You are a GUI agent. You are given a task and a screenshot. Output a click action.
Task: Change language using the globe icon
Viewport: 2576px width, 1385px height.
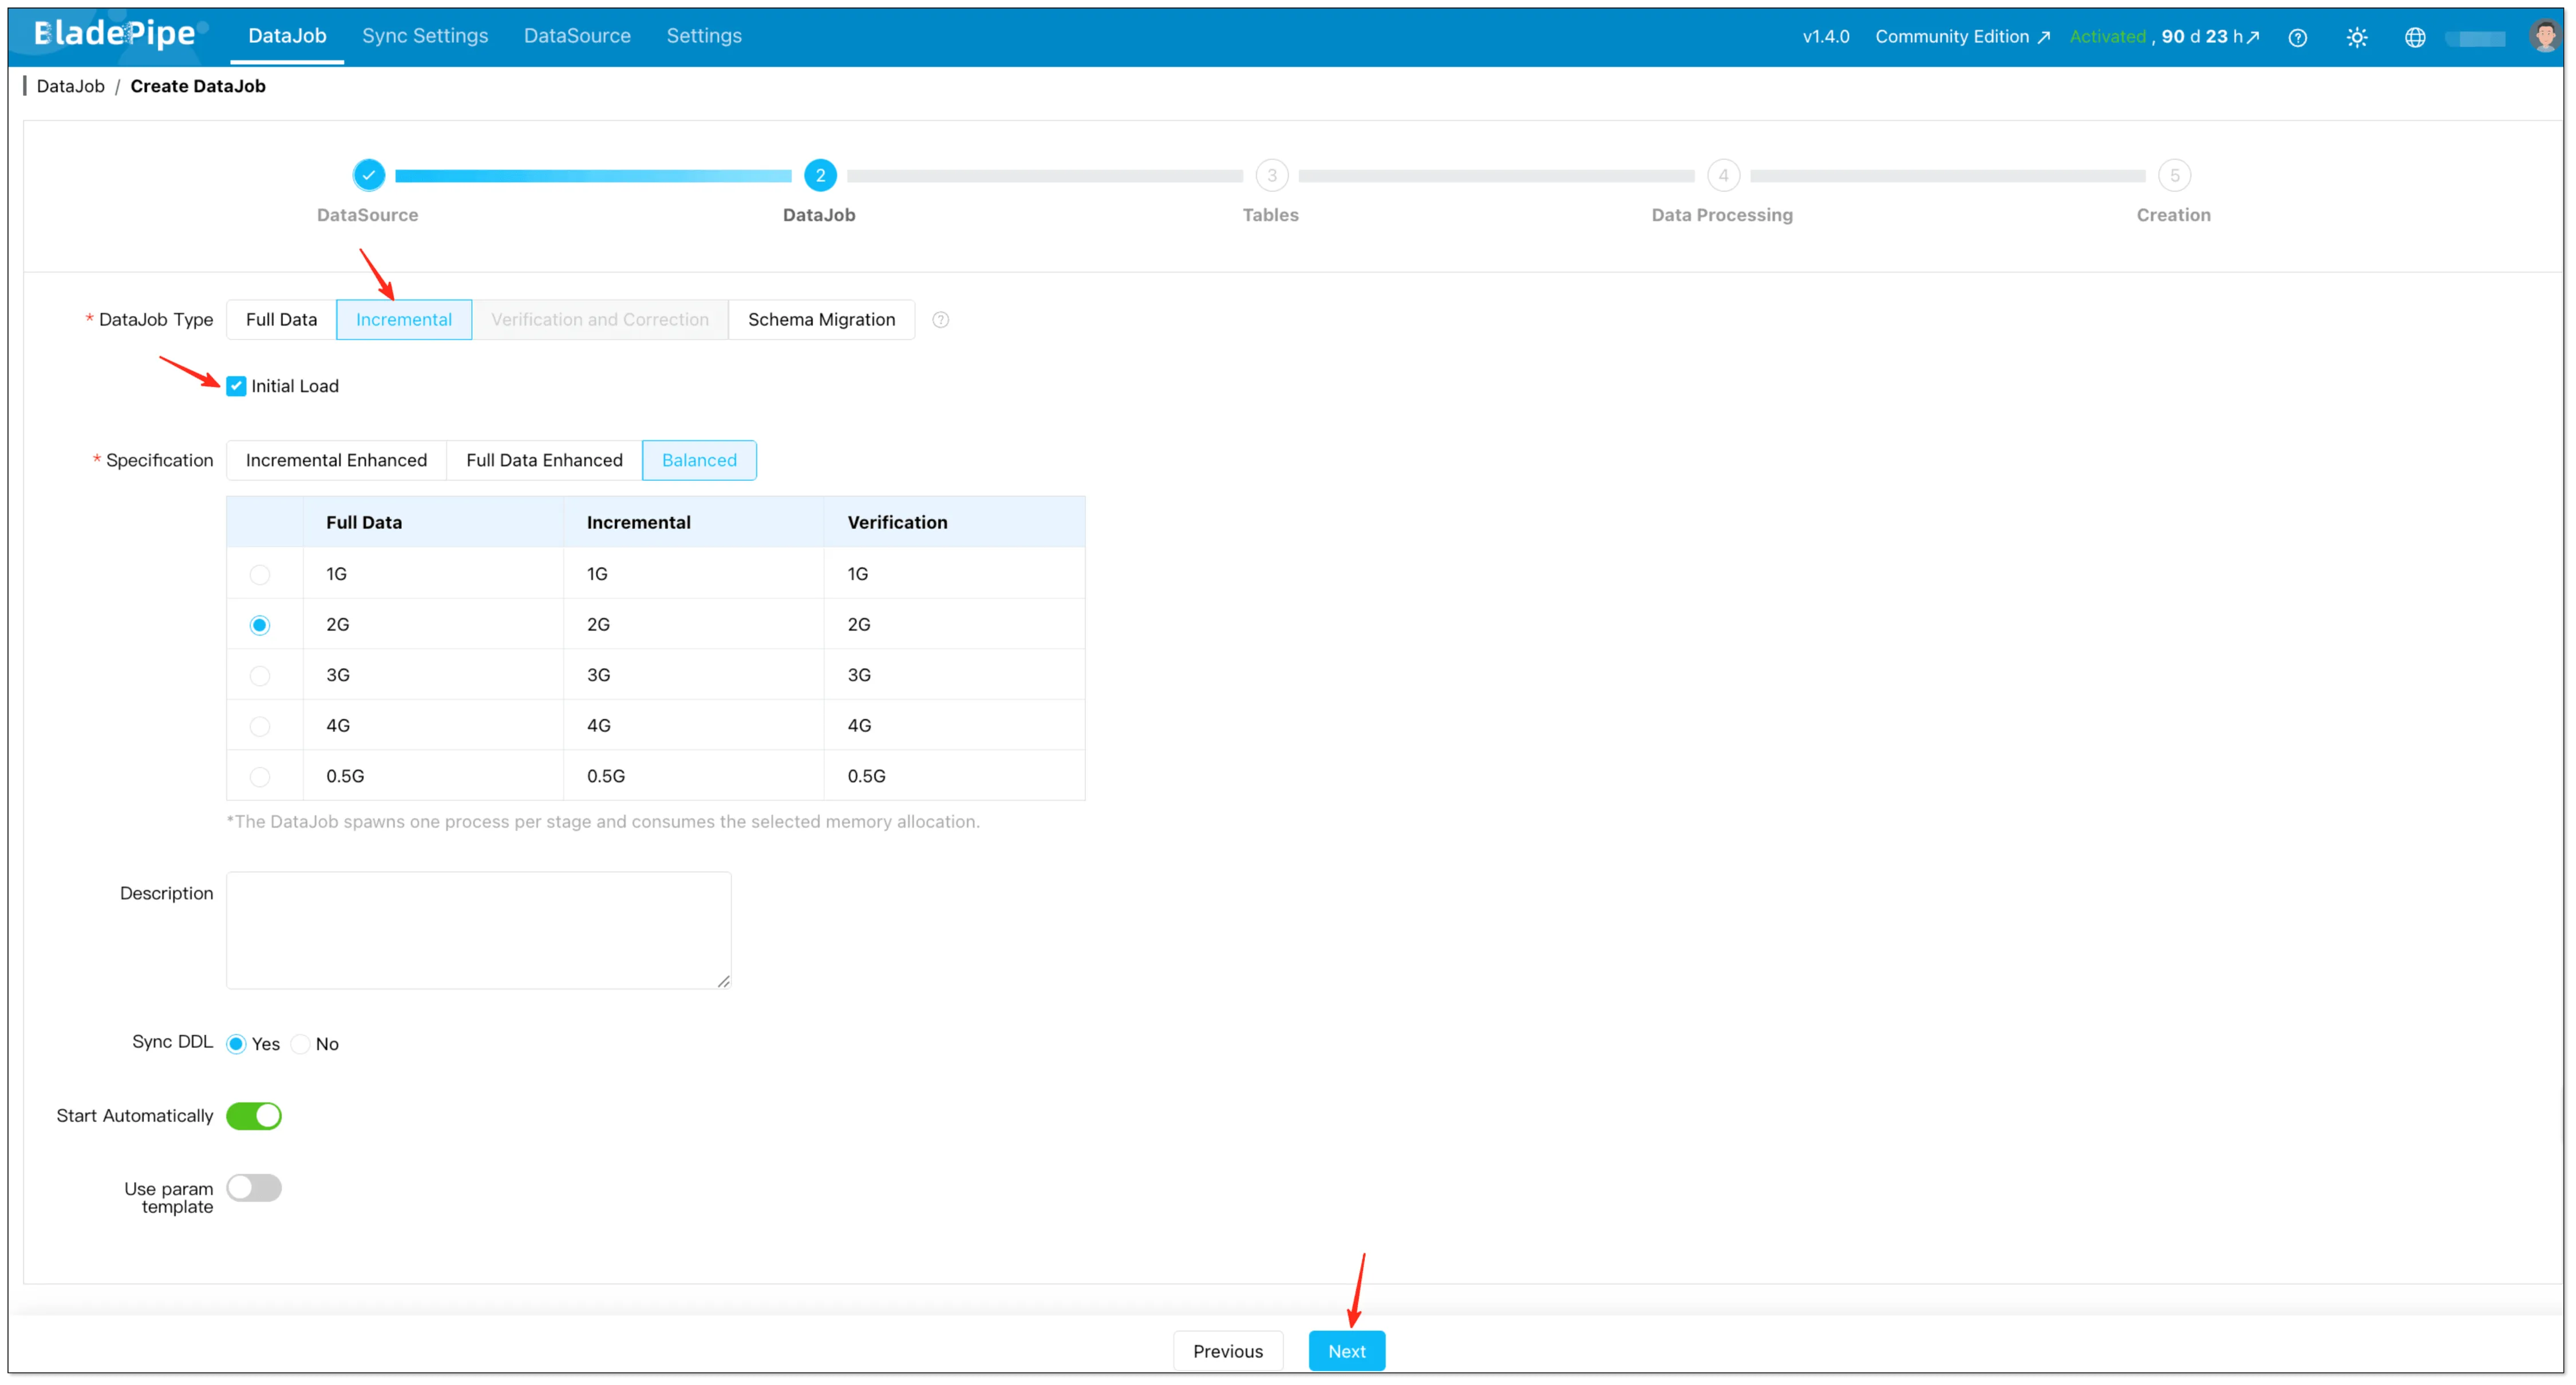(x=2415, y=37)
